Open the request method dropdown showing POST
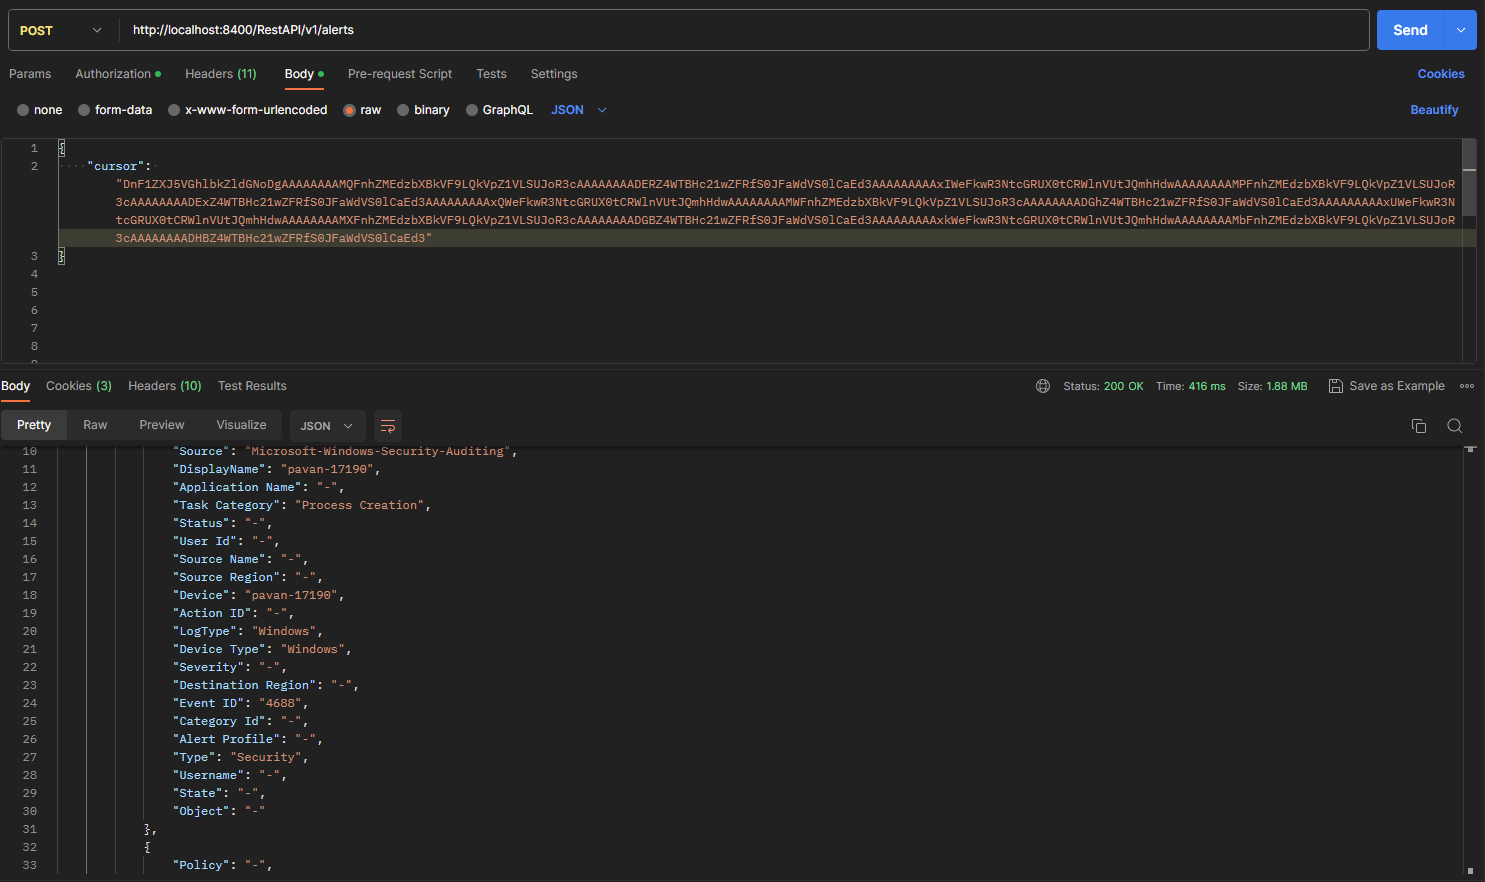This screenshot has width=1485, height=882. click(62, 30)
